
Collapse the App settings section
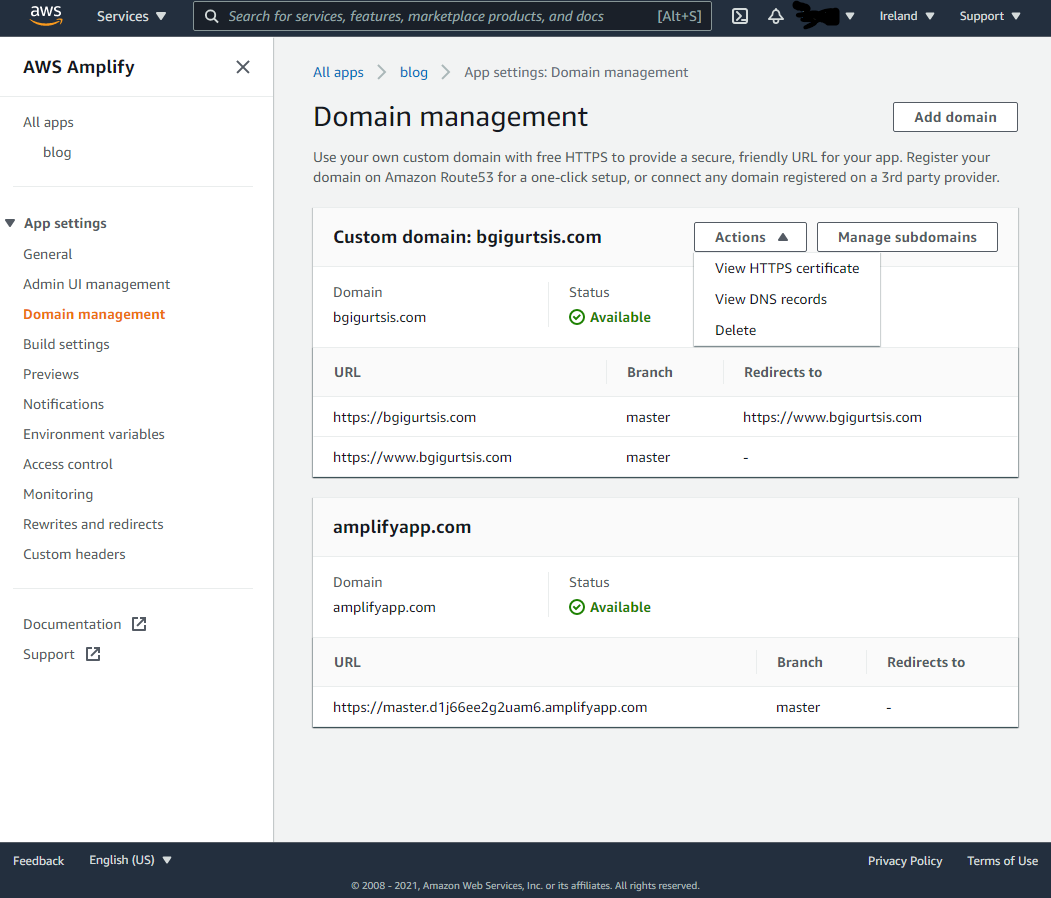pyautogui.click(x=10, y=223)
